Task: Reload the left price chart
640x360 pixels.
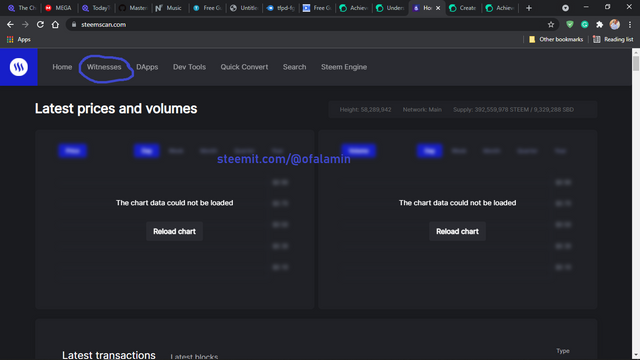Action: [174, 231]
